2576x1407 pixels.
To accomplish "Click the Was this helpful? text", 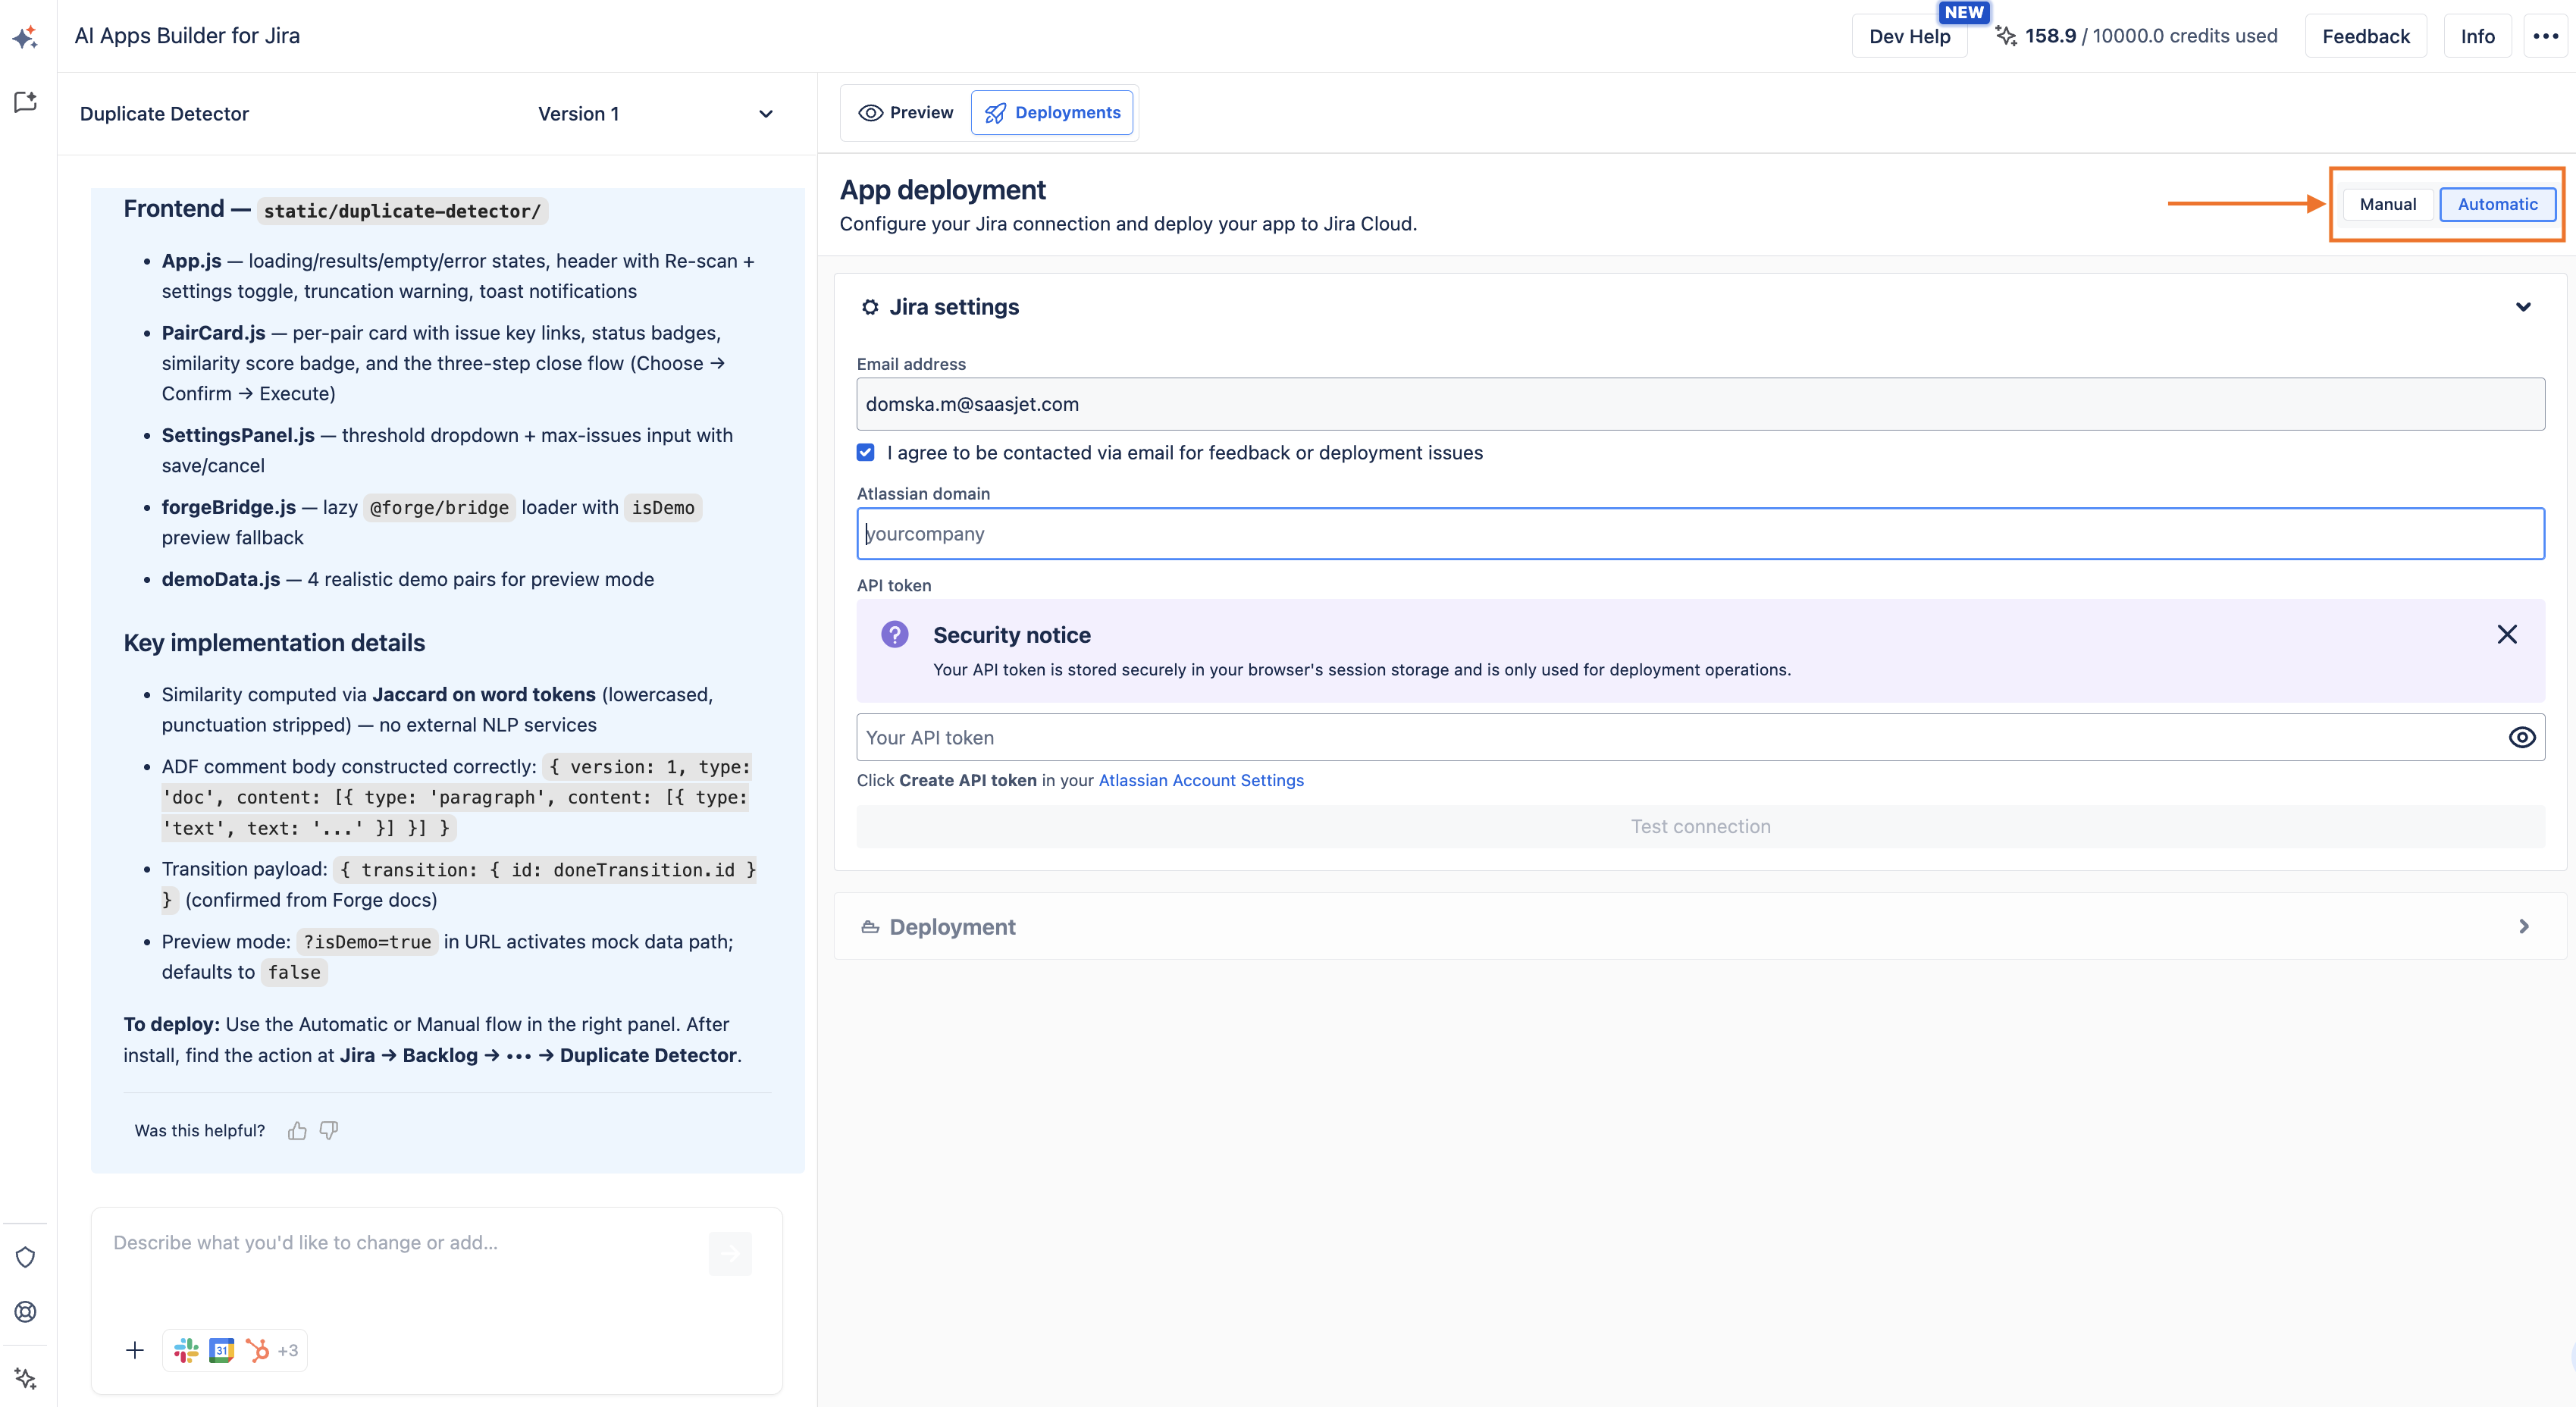I will pos(200,1130).
